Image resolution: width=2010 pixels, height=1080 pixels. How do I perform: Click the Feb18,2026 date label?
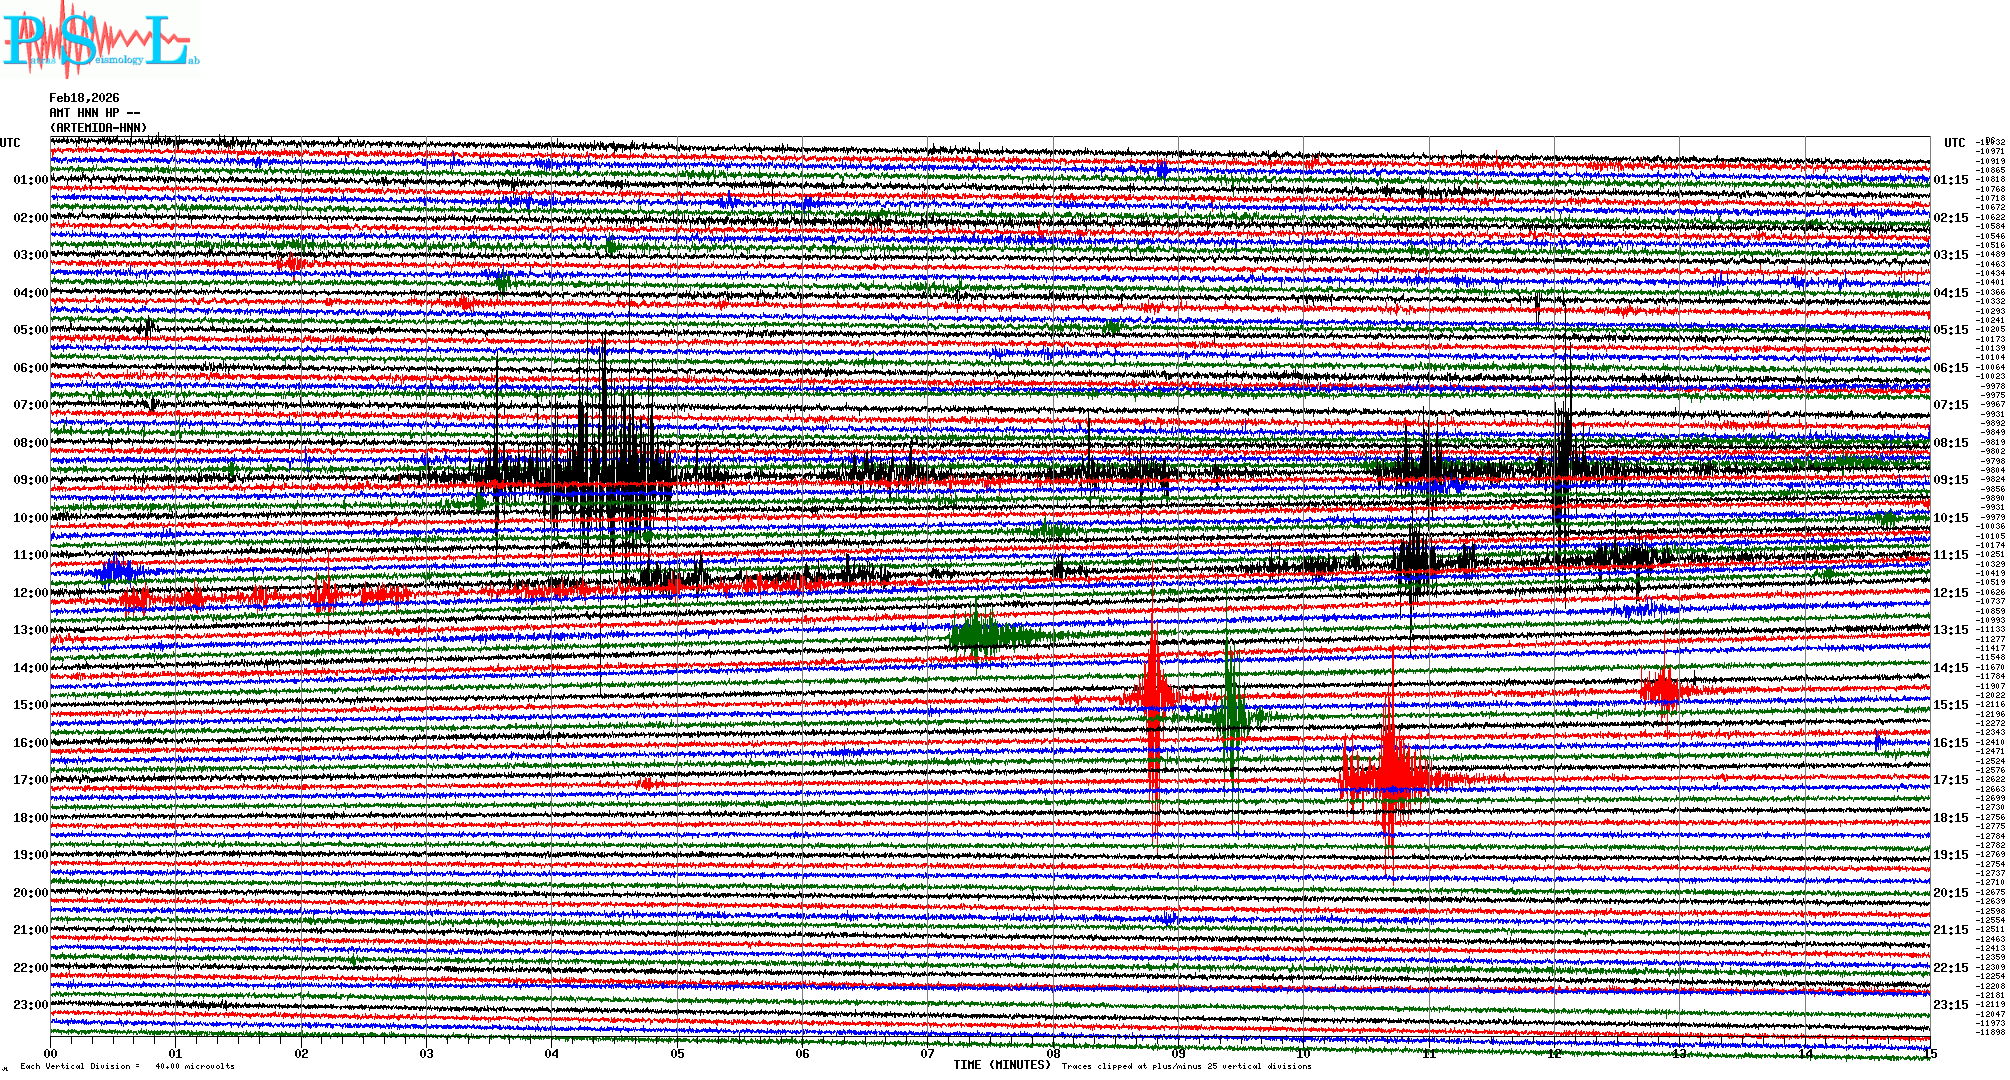(84, 98)
